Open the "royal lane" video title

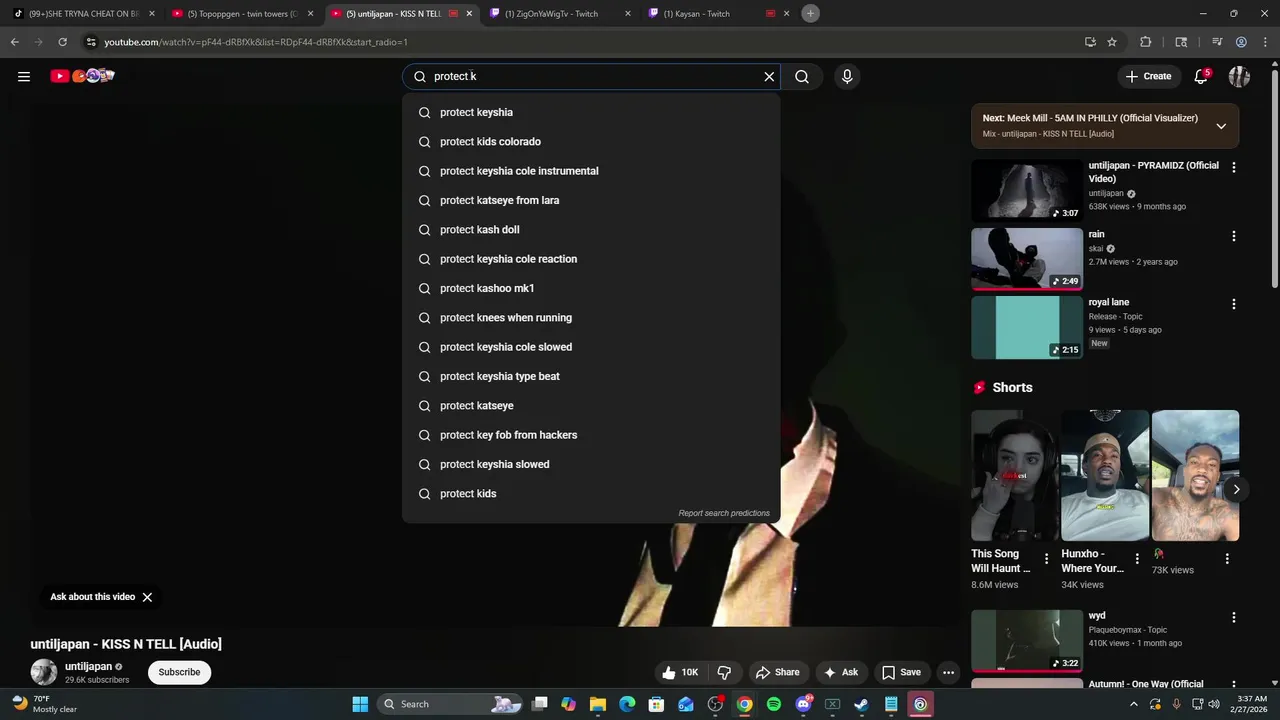[x=1109, y=302]
